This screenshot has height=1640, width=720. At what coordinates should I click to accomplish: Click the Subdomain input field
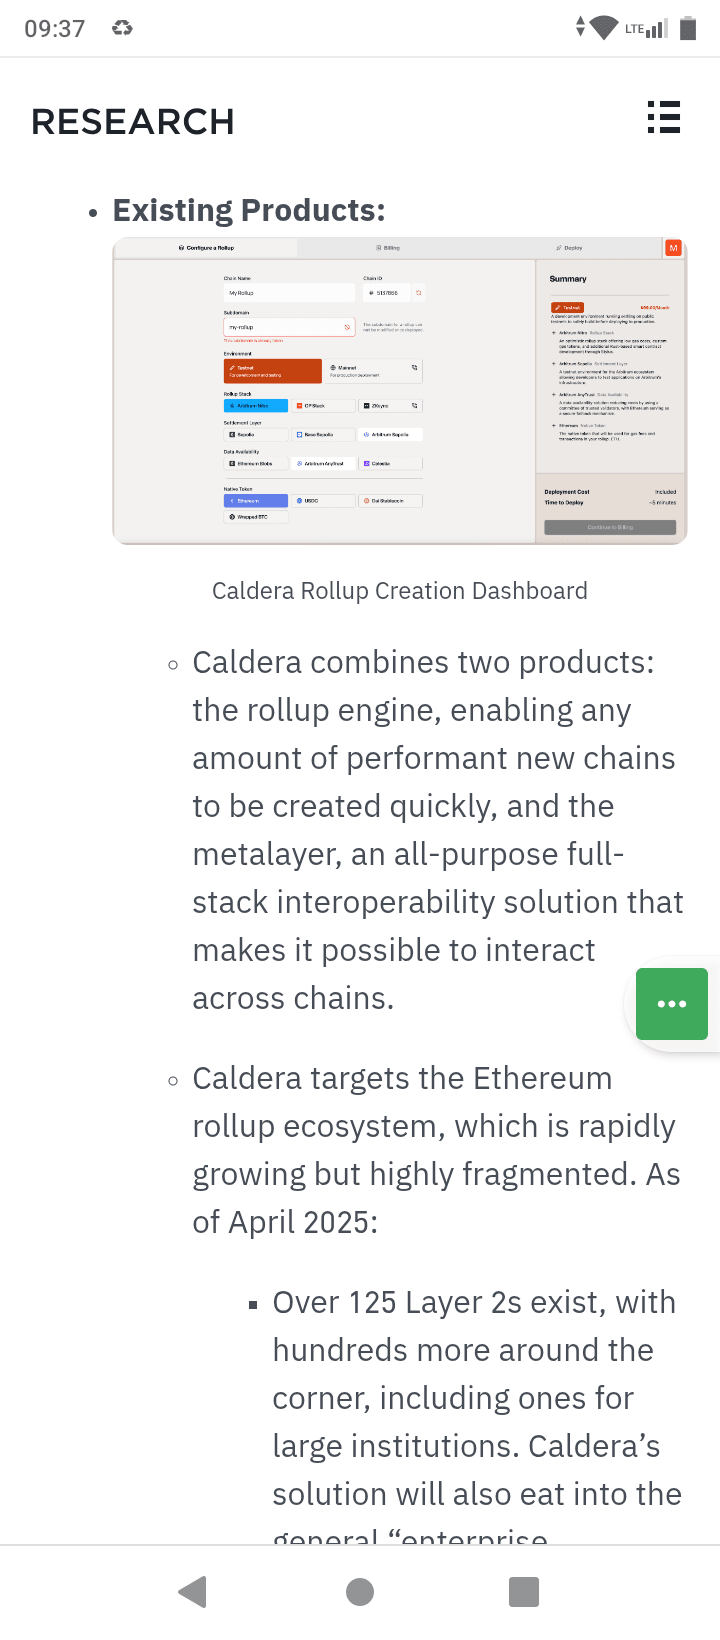tap(289, 327)
